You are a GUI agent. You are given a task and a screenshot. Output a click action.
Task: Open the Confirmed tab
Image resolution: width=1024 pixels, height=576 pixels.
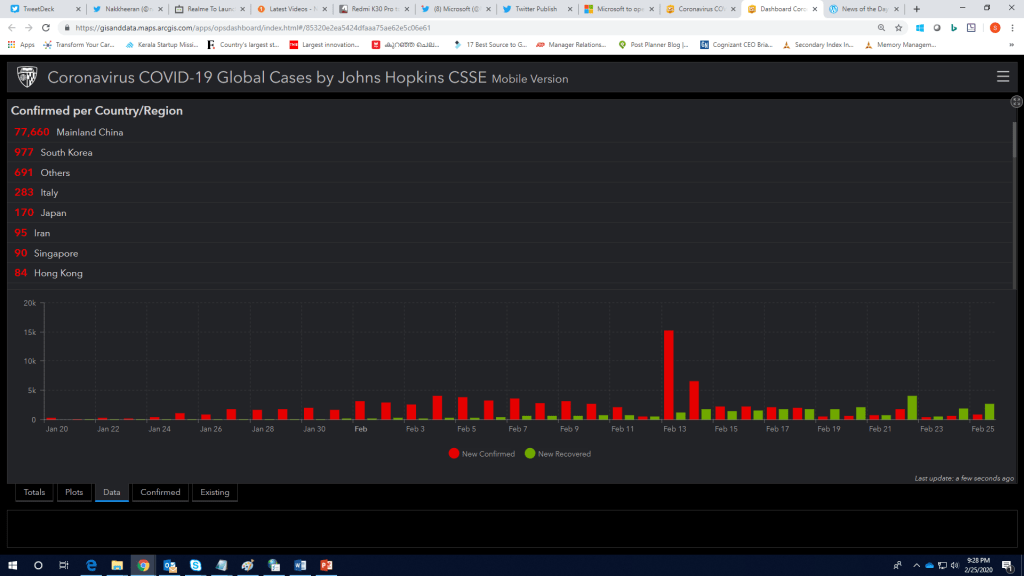pyautogui.click(x=160, y=492)
